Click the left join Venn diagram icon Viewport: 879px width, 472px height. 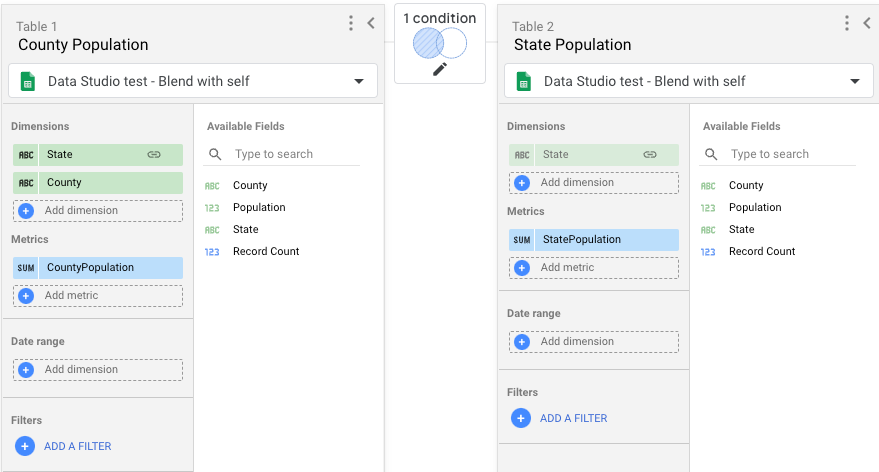(x=440, y=43)
